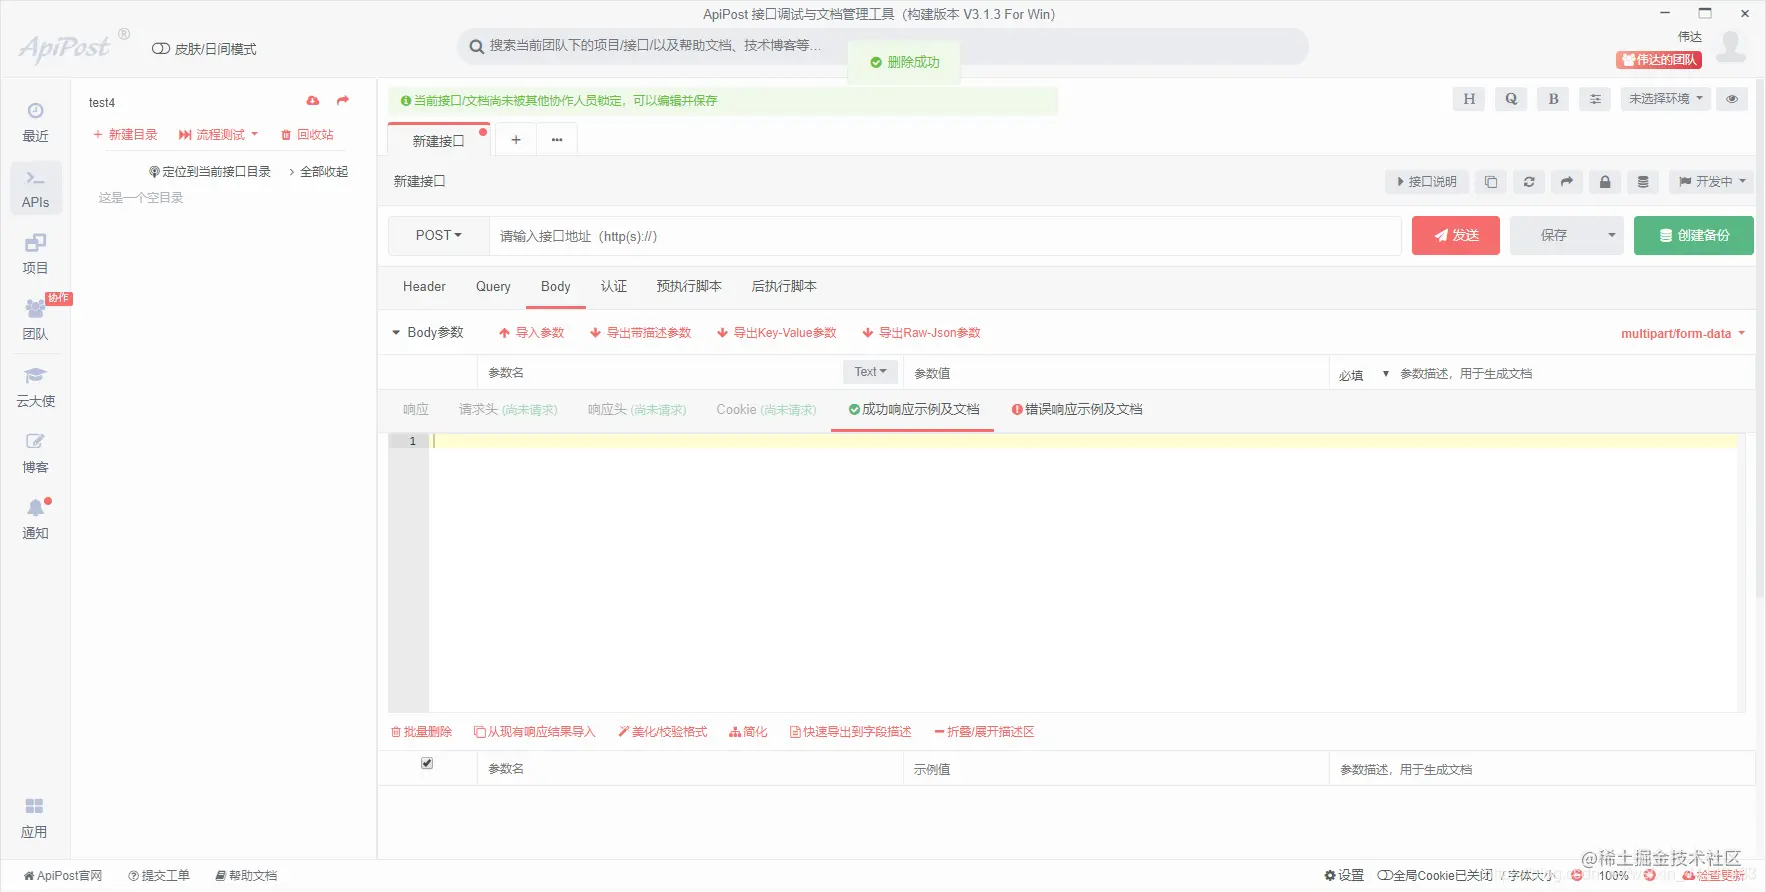Click the database stack icon
The height and width of the screenshot is (892, 1766).
click(x=1643, y=182)
